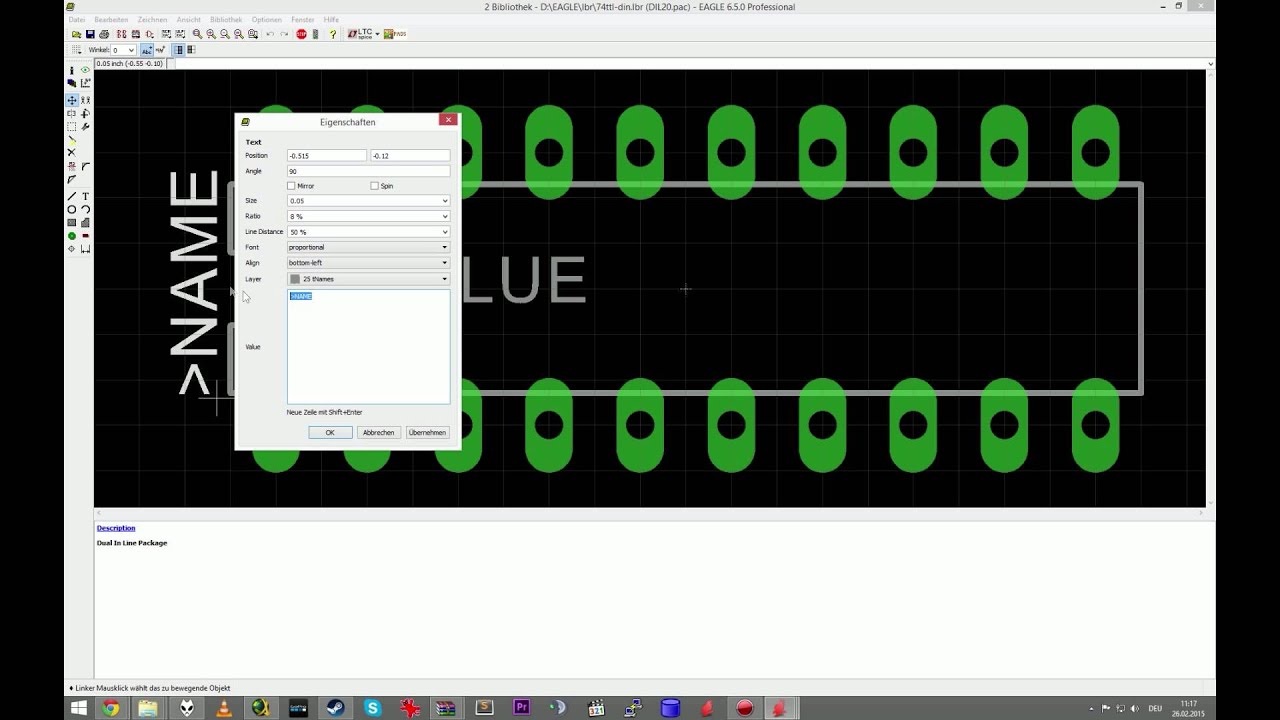Open Premiere Pro from the taskbar
Image resolution: width=1280 pixels, height=720 pixels.
521,708
